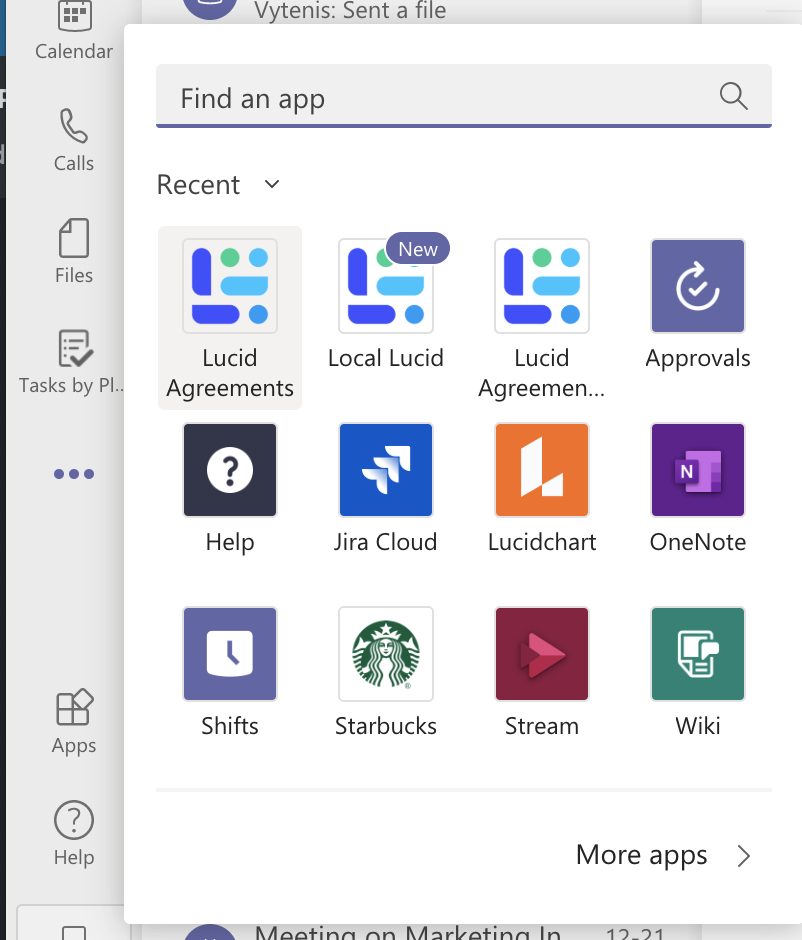This screenshot has height=940, width=802.
Task: Go to Calls in the sidebar
Action: [x=74, y=140]
